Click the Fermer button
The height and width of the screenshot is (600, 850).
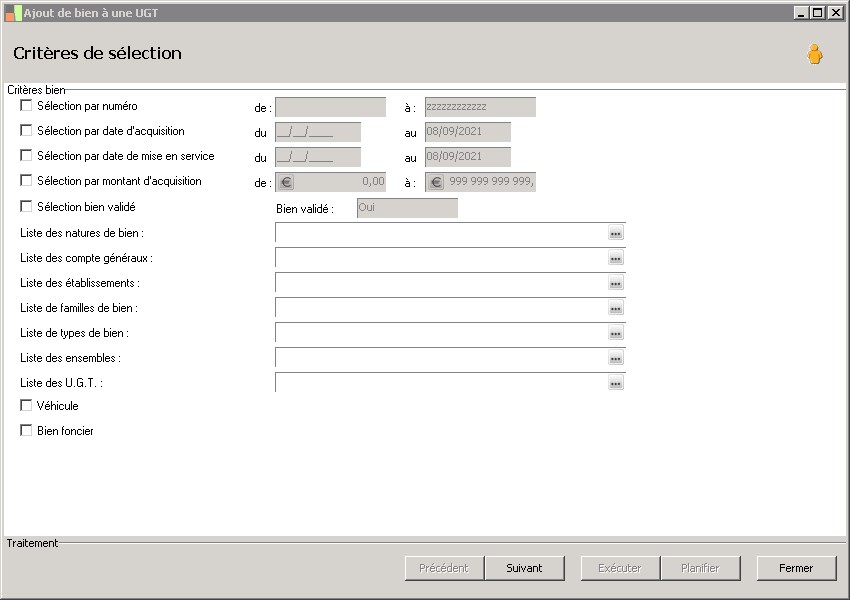click(x=796, y=568)
